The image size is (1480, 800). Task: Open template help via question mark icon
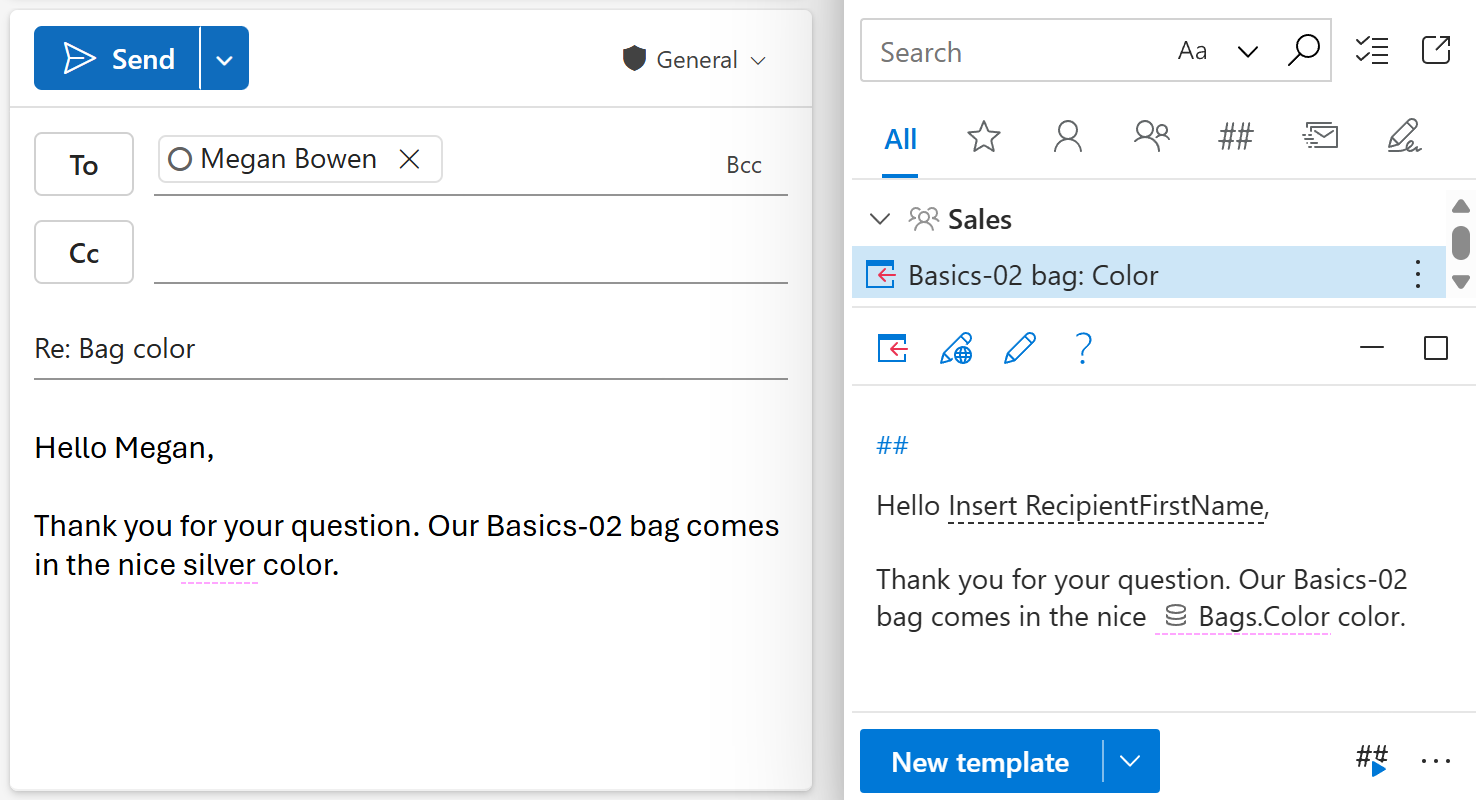(1083, 348)
